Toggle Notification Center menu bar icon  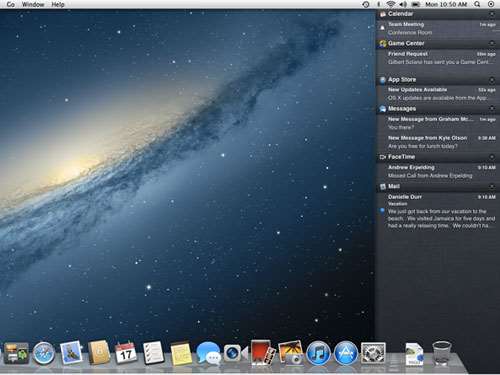pyautogui.click(x=491, y=4)
